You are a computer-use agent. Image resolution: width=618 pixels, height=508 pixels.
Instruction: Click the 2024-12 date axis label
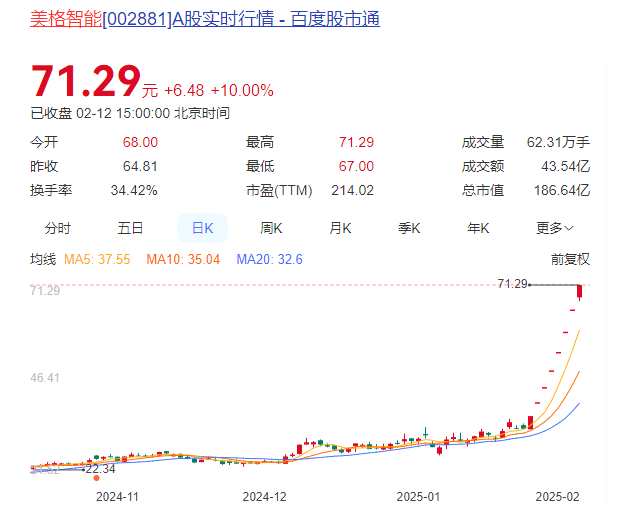coord(264,497)
